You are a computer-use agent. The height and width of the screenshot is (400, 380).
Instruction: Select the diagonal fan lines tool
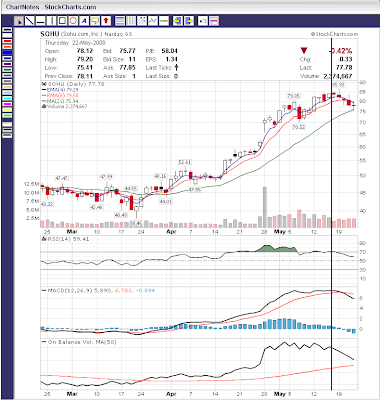point(142,21)
